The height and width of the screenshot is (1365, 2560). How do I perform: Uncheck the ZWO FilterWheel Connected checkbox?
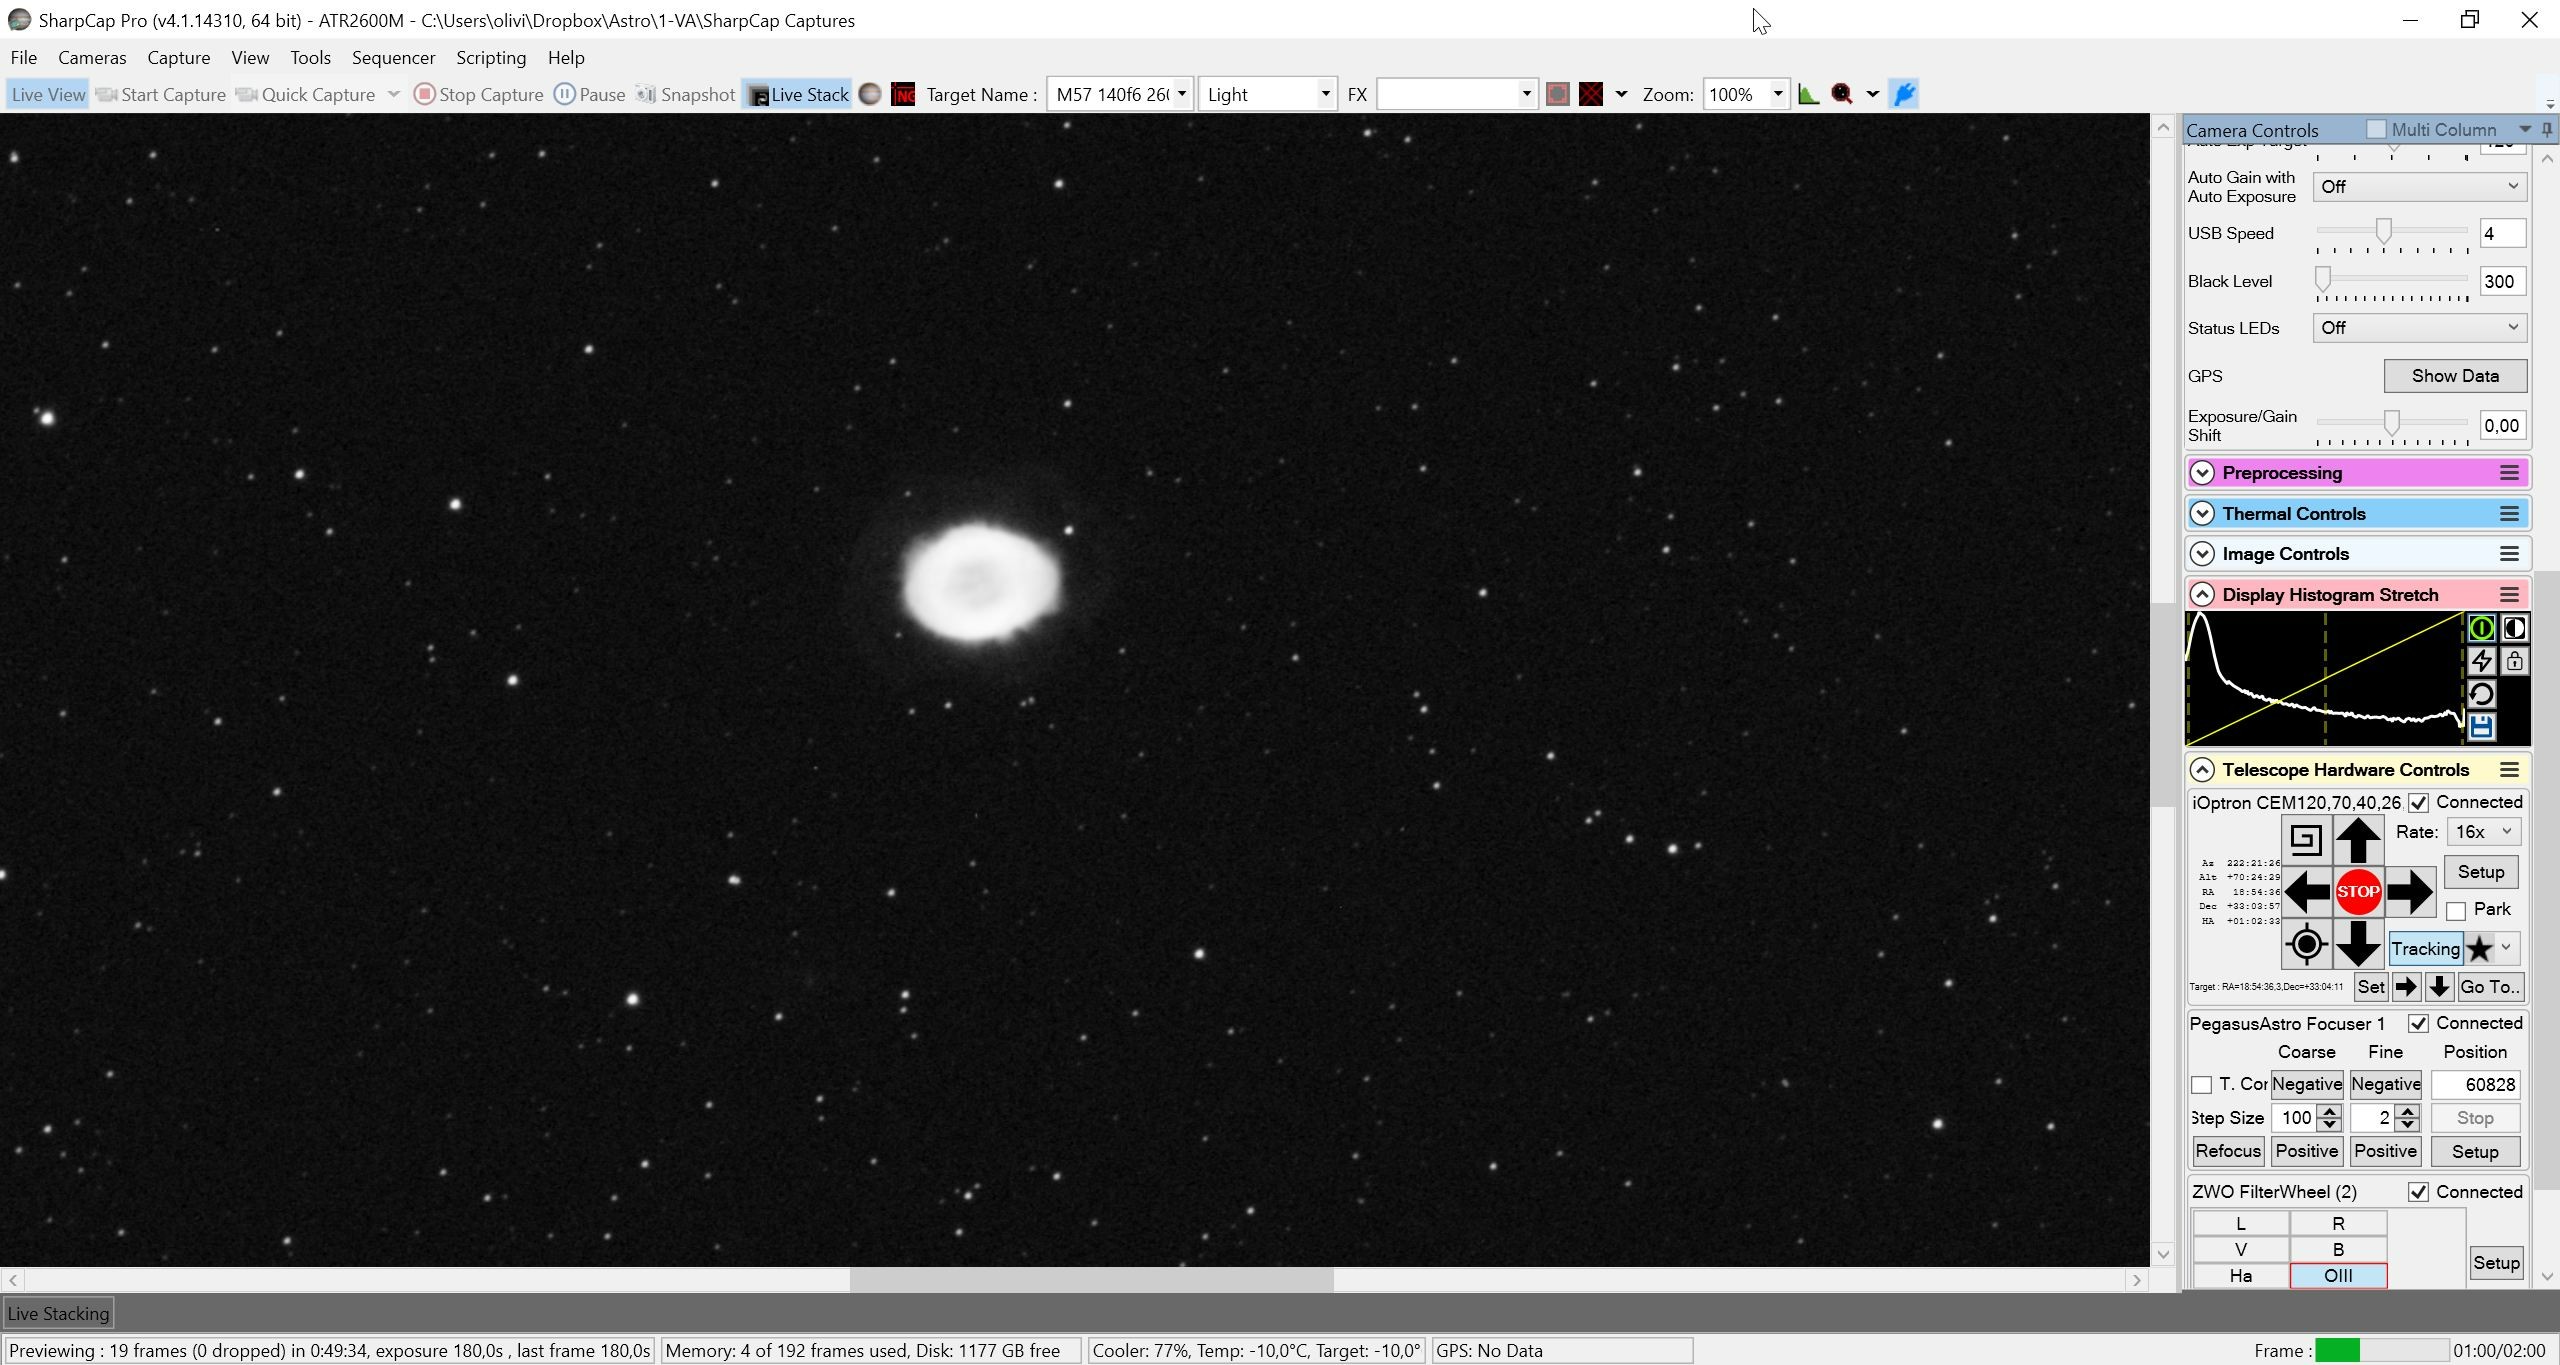point(2418,1192)
